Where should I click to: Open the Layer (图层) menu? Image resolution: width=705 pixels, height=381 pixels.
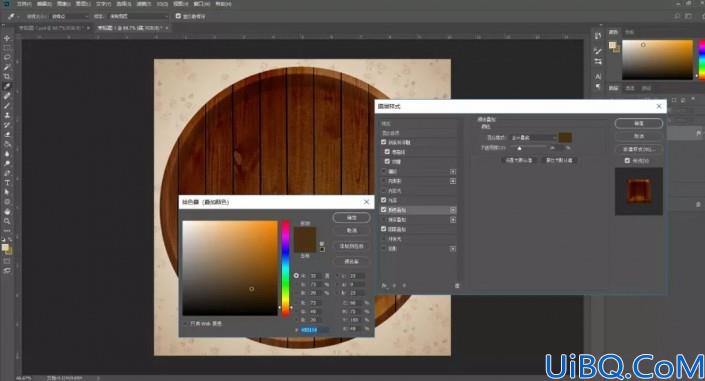pyautogui.click(x=83, y=4)
